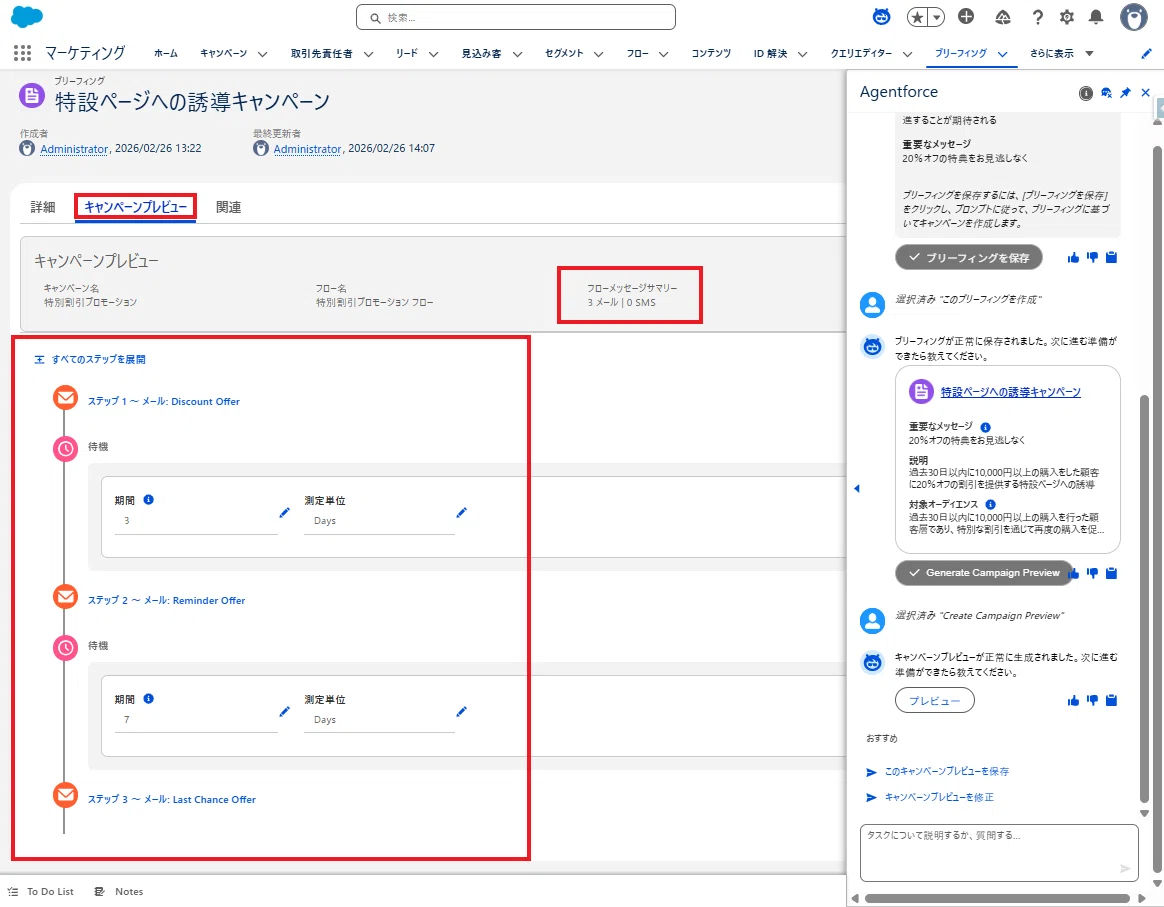Click Generate Campaign Preview button
Viewport: 1164px width, 907px height.
[984, 573]
